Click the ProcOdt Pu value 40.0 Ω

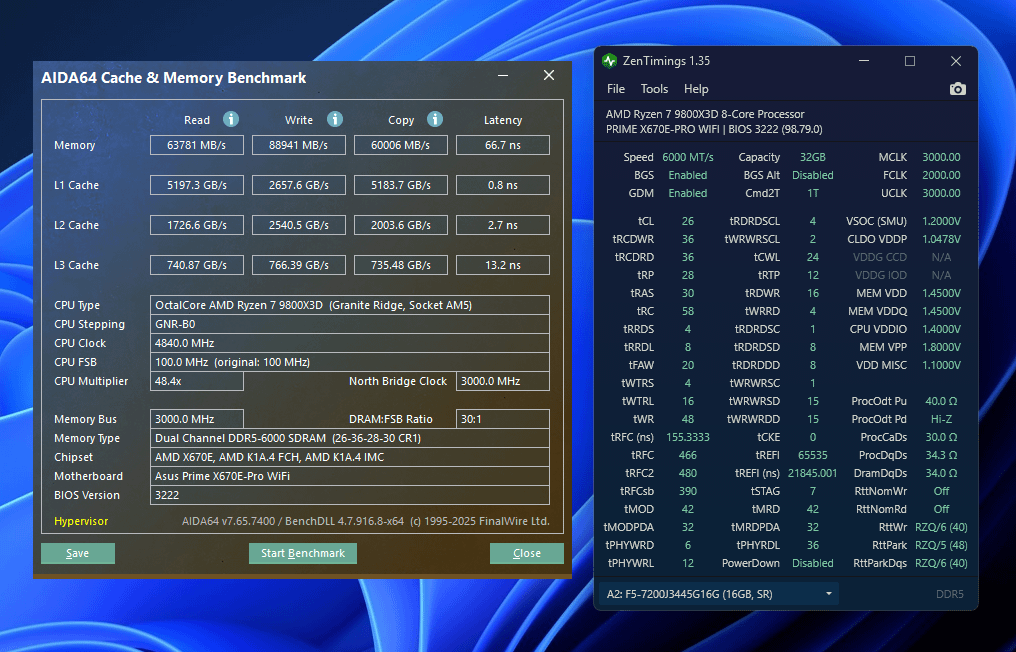point(941,401)
